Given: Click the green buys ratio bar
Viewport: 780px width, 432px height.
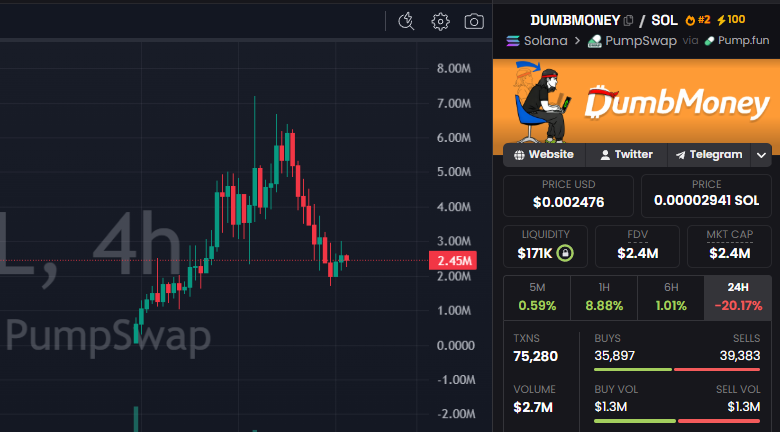Looking at the screenshot, I should click(x=633, y=369).
